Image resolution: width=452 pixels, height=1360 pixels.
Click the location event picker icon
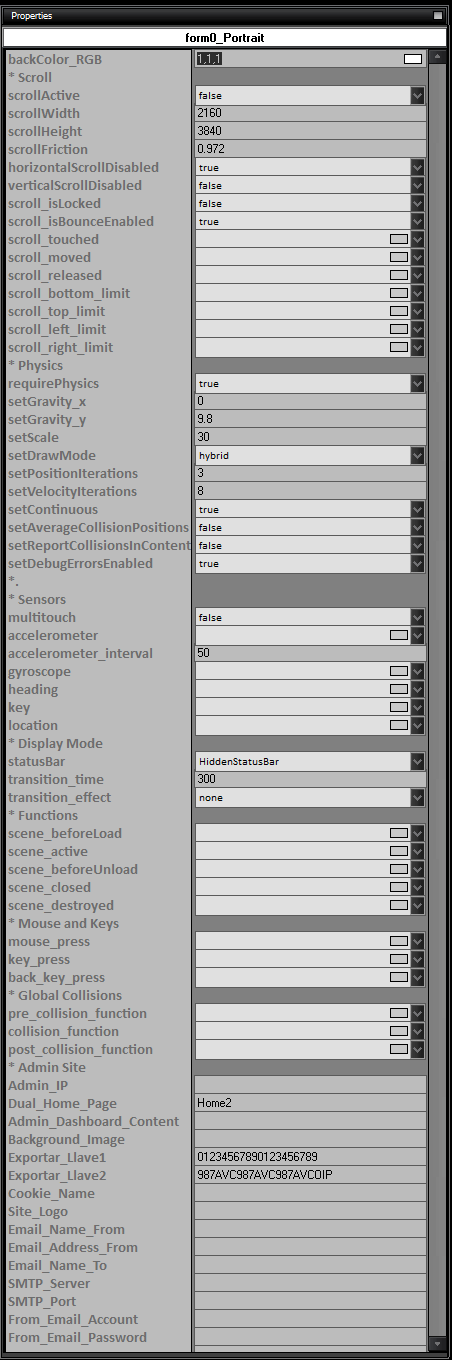tap(398, 726)
